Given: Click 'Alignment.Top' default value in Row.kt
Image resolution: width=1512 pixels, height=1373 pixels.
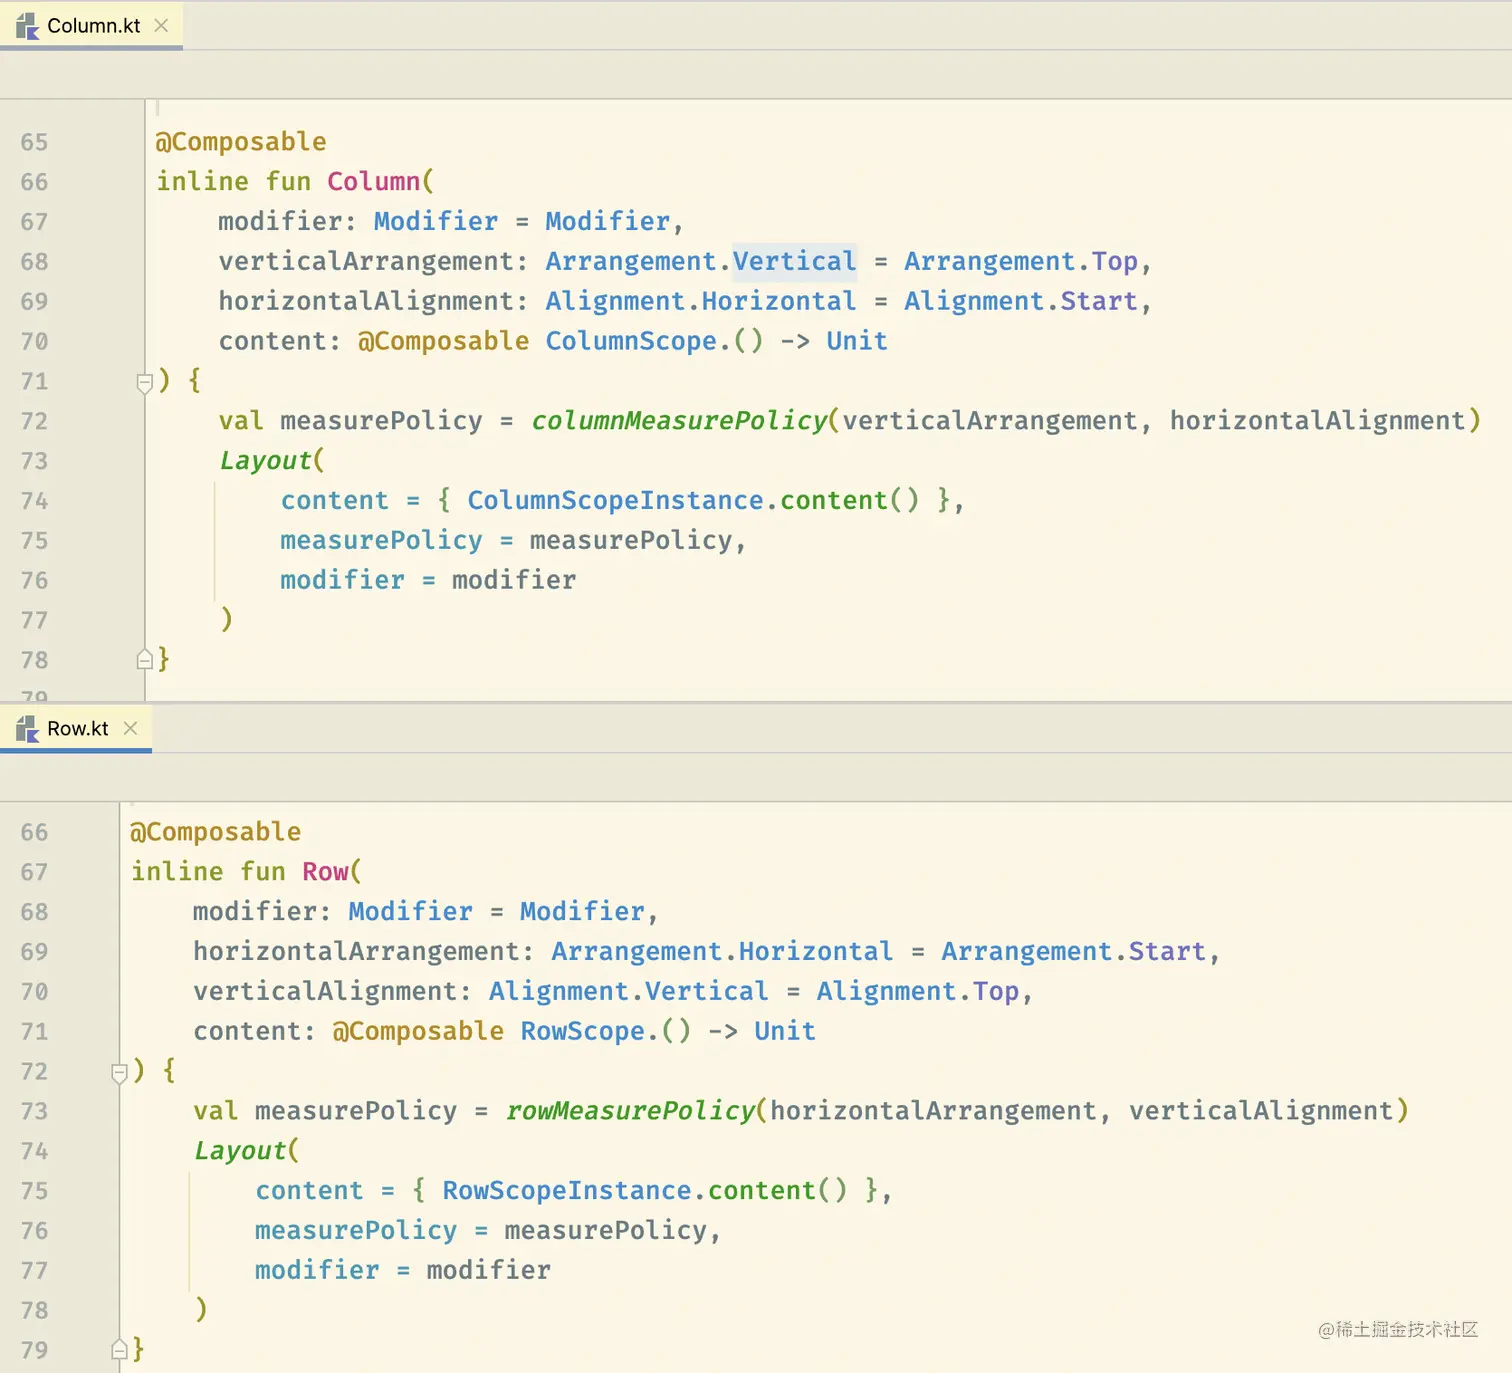Looking at the screenshot, I should click(917, 992).
